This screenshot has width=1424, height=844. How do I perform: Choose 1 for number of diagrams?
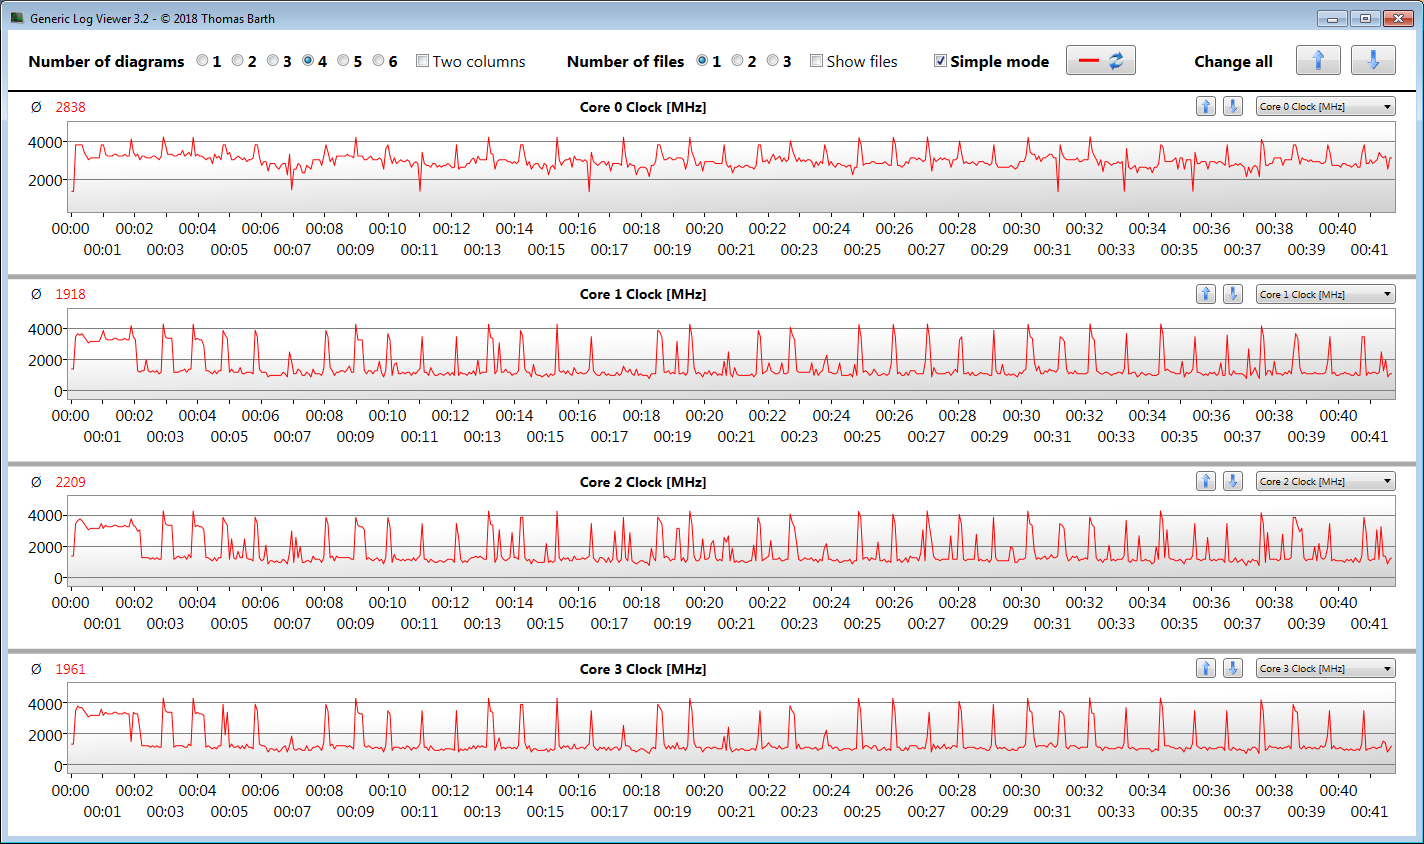click(x=203, y=61)
